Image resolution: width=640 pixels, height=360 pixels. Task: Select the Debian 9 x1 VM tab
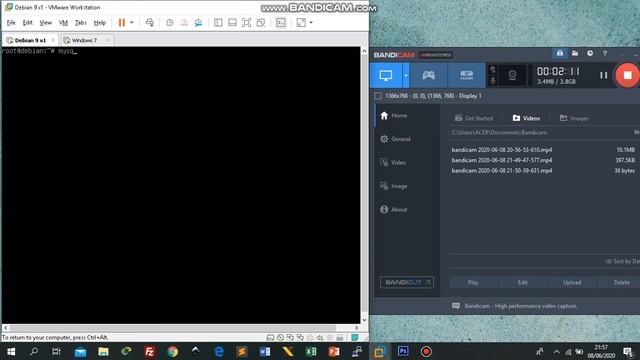click(x=30, y=40)
